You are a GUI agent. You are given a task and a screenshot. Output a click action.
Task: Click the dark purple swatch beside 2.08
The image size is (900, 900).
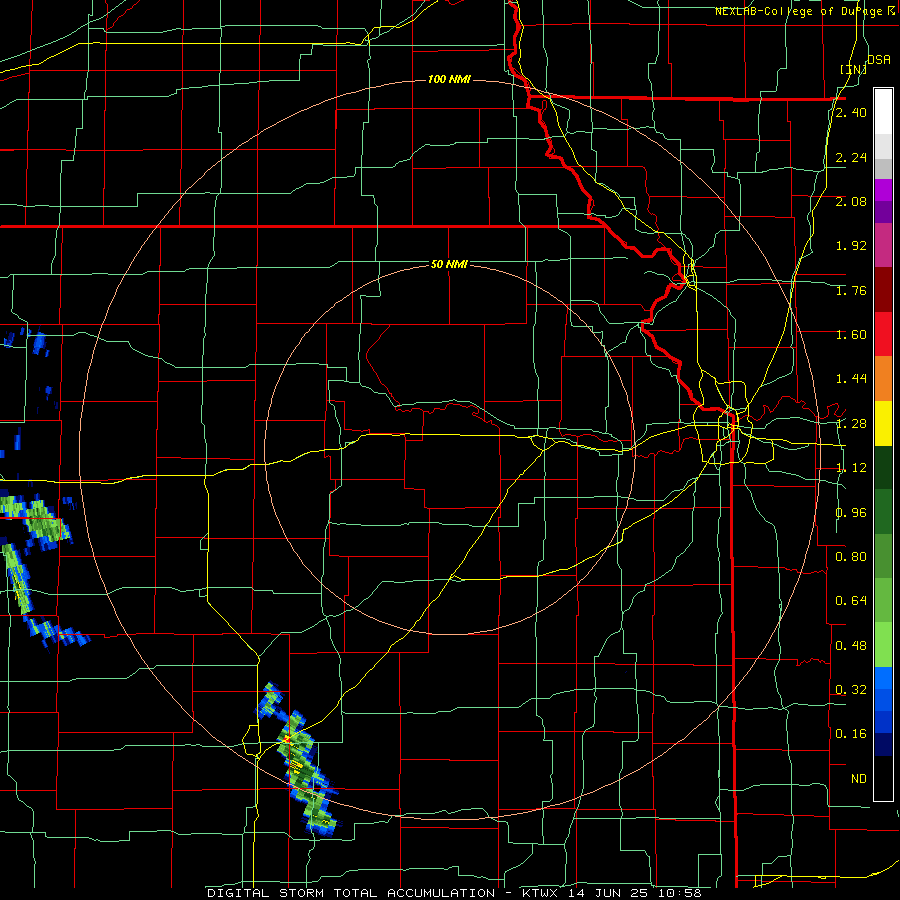[883, 212]
